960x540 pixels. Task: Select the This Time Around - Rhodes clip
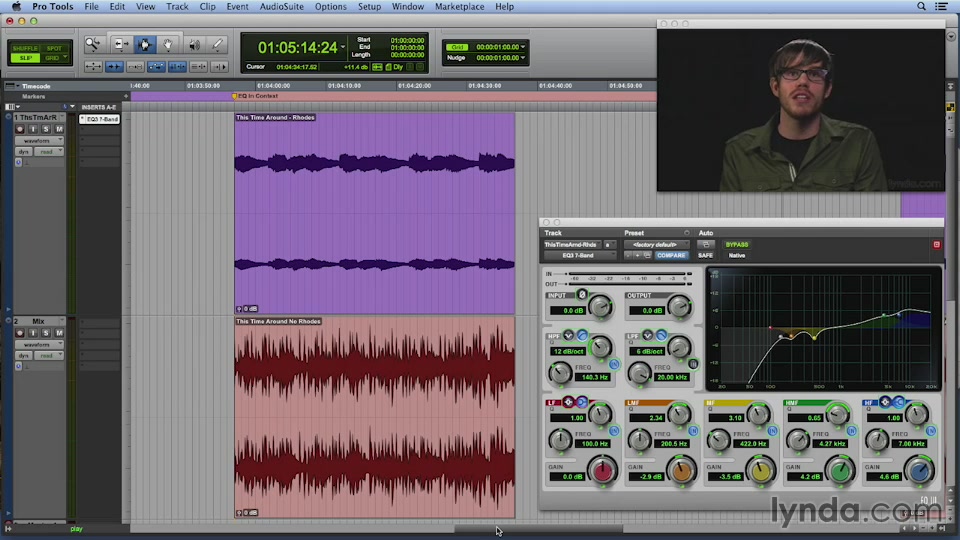tap(374, 213)
